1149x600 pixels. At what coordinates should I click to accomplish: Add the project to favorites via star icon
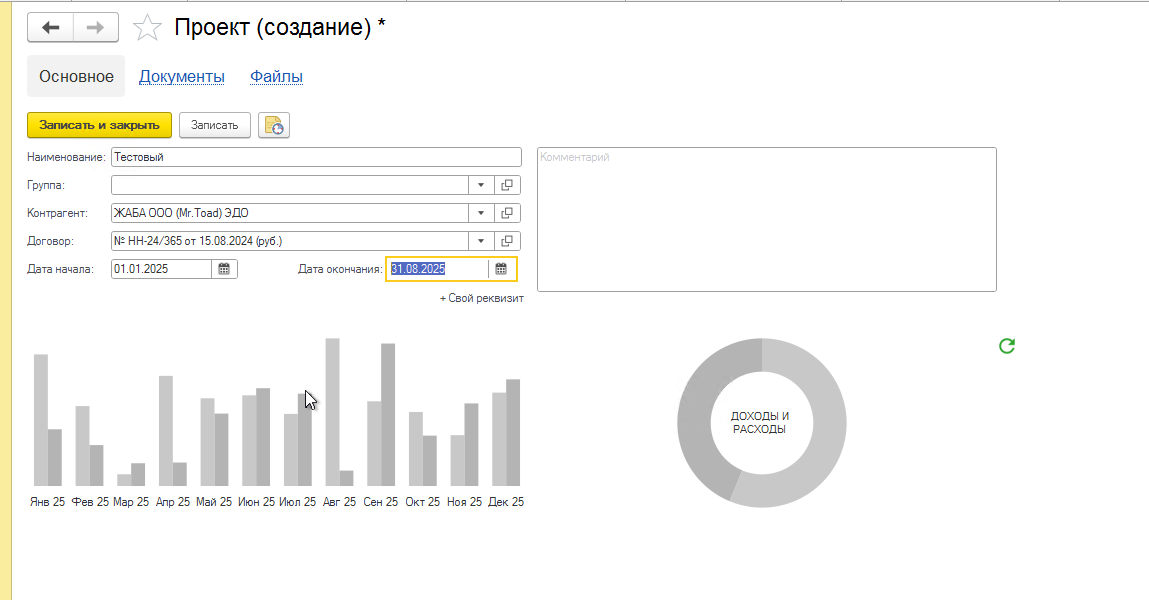click(147, 27)
